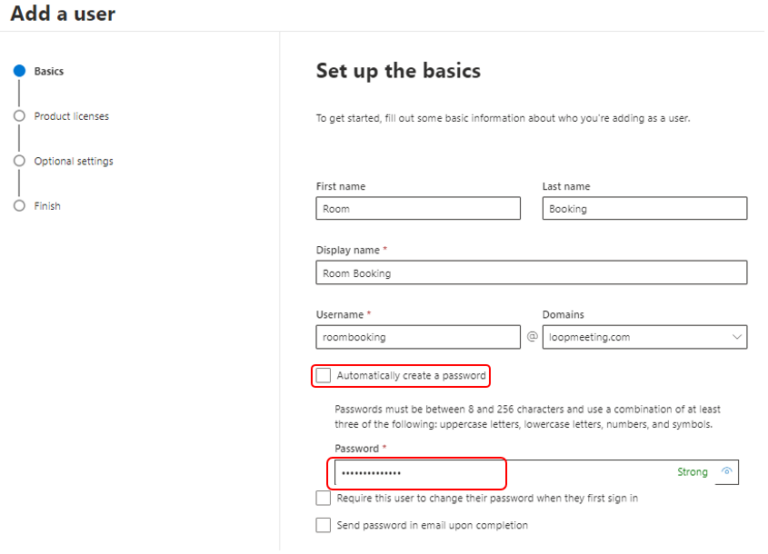Click the Product licenses step circle

pyautogui.click(x=19, y=116)
